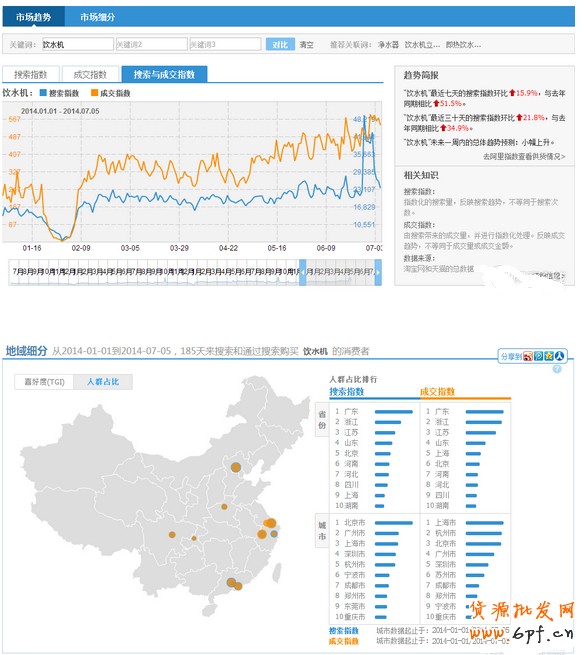This screenshot has width=584, height=655.
Task: Switch map to 人群占比 view
Action: tap(103, 382)
